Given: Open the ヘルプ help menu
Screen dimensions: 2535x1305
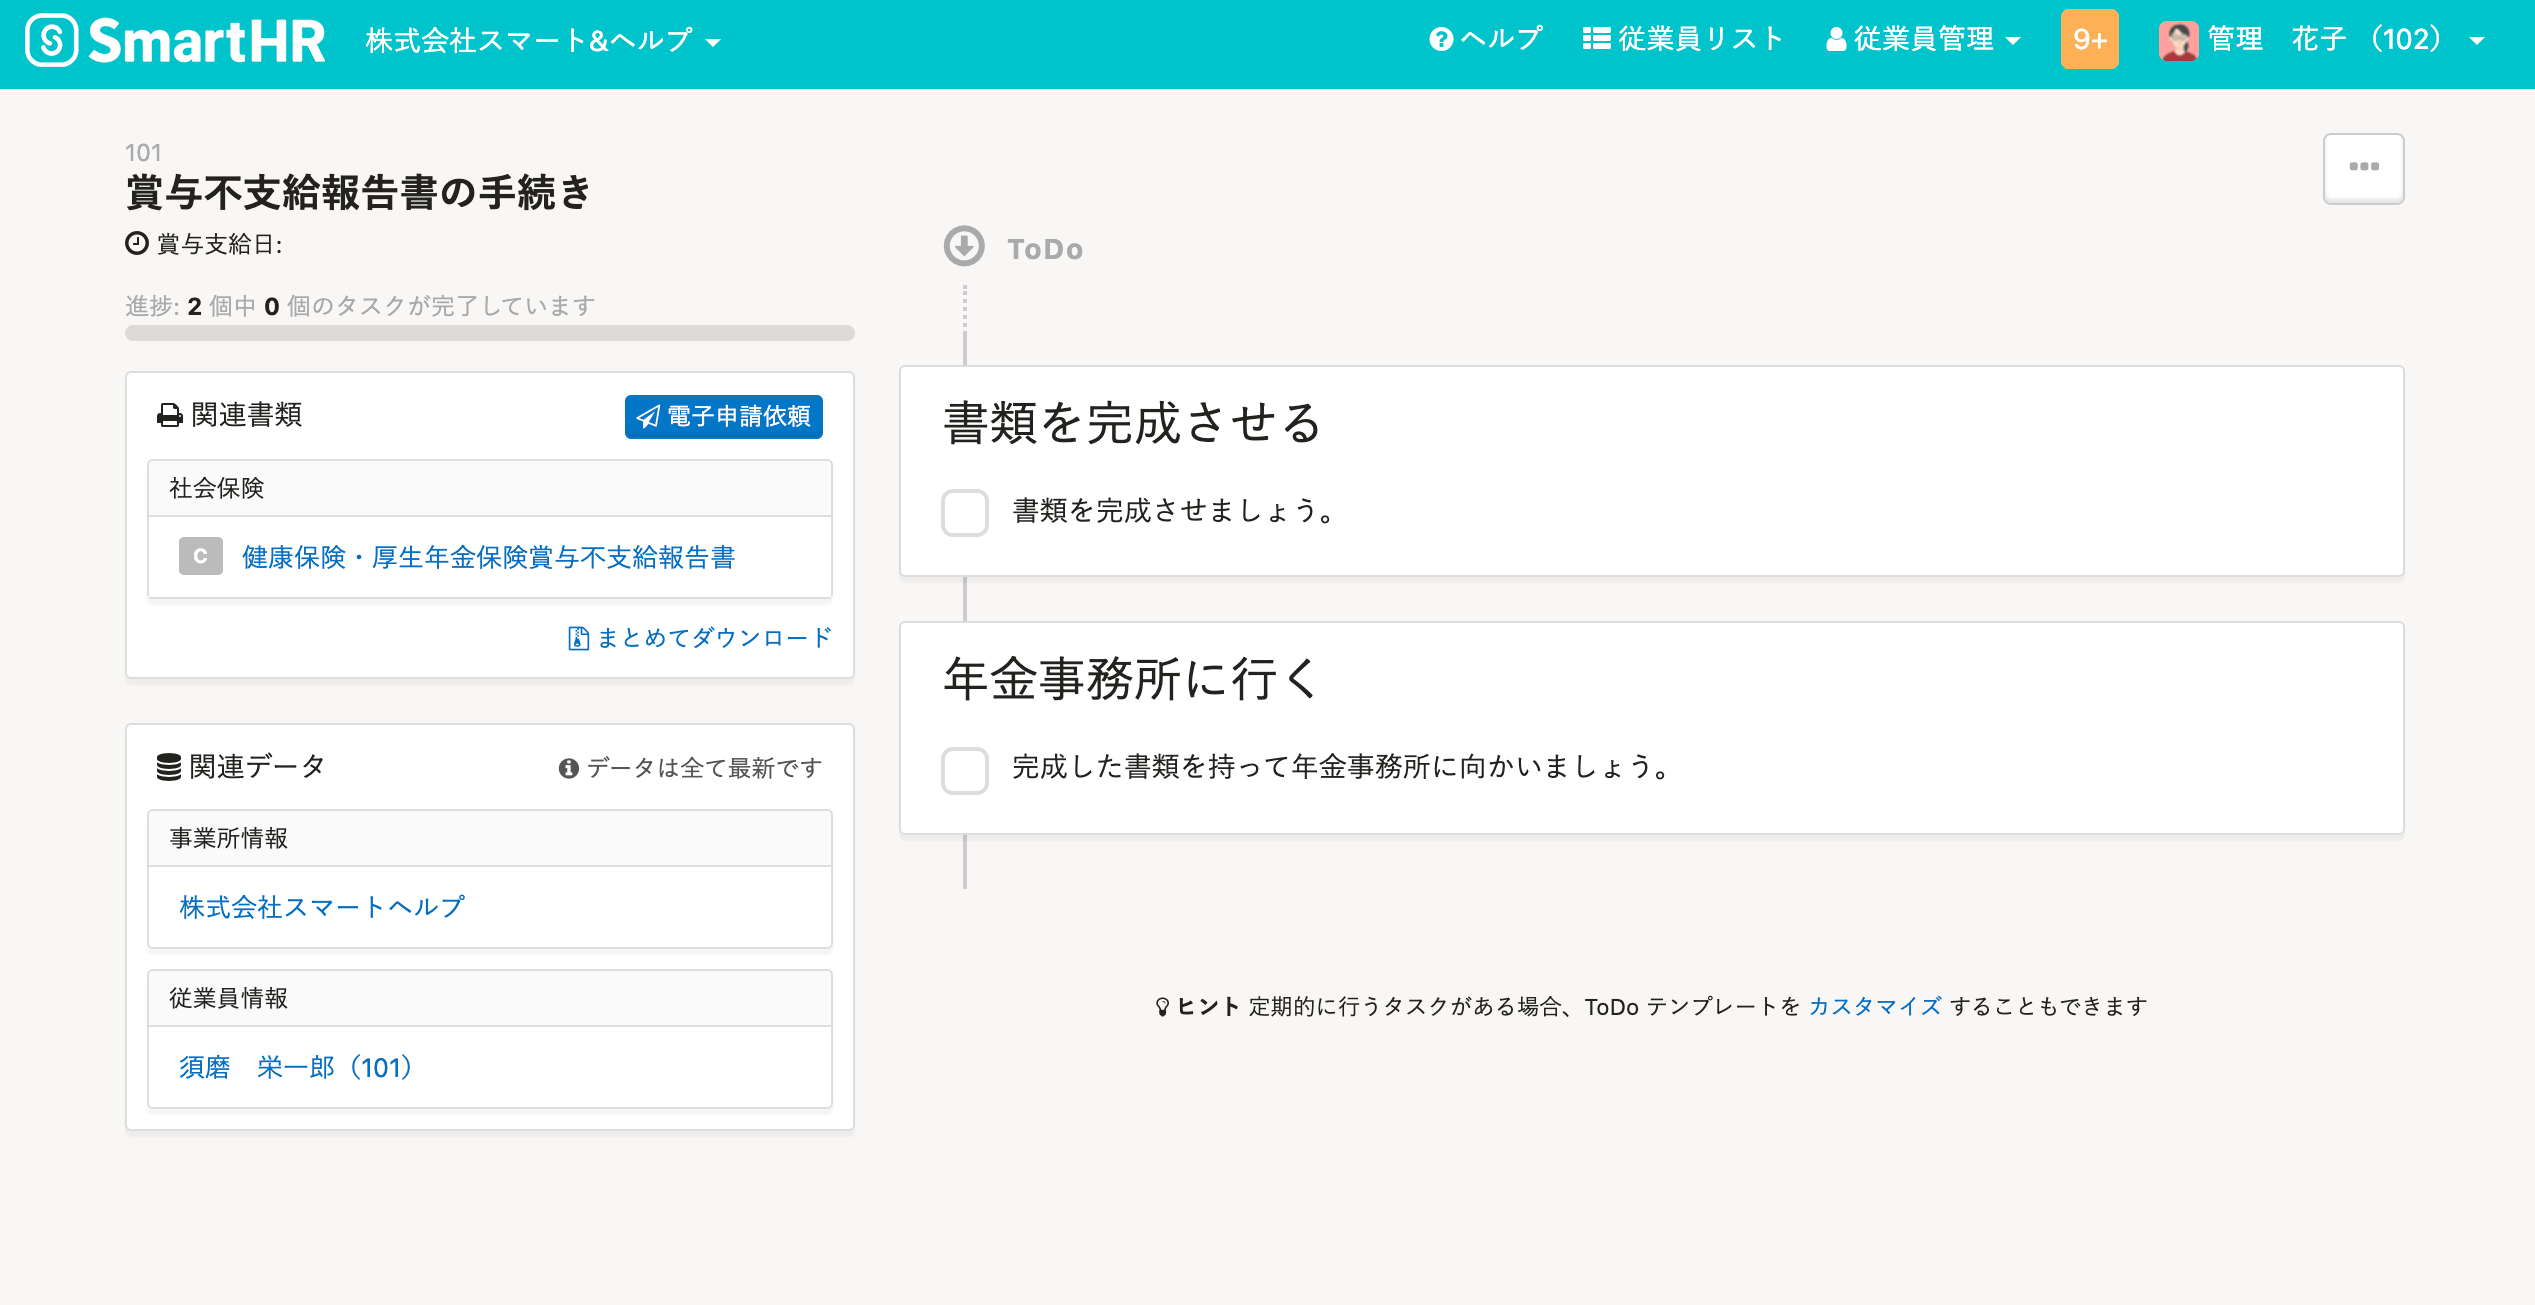Looking at the screenshot, I should (x=1486, y=39).
